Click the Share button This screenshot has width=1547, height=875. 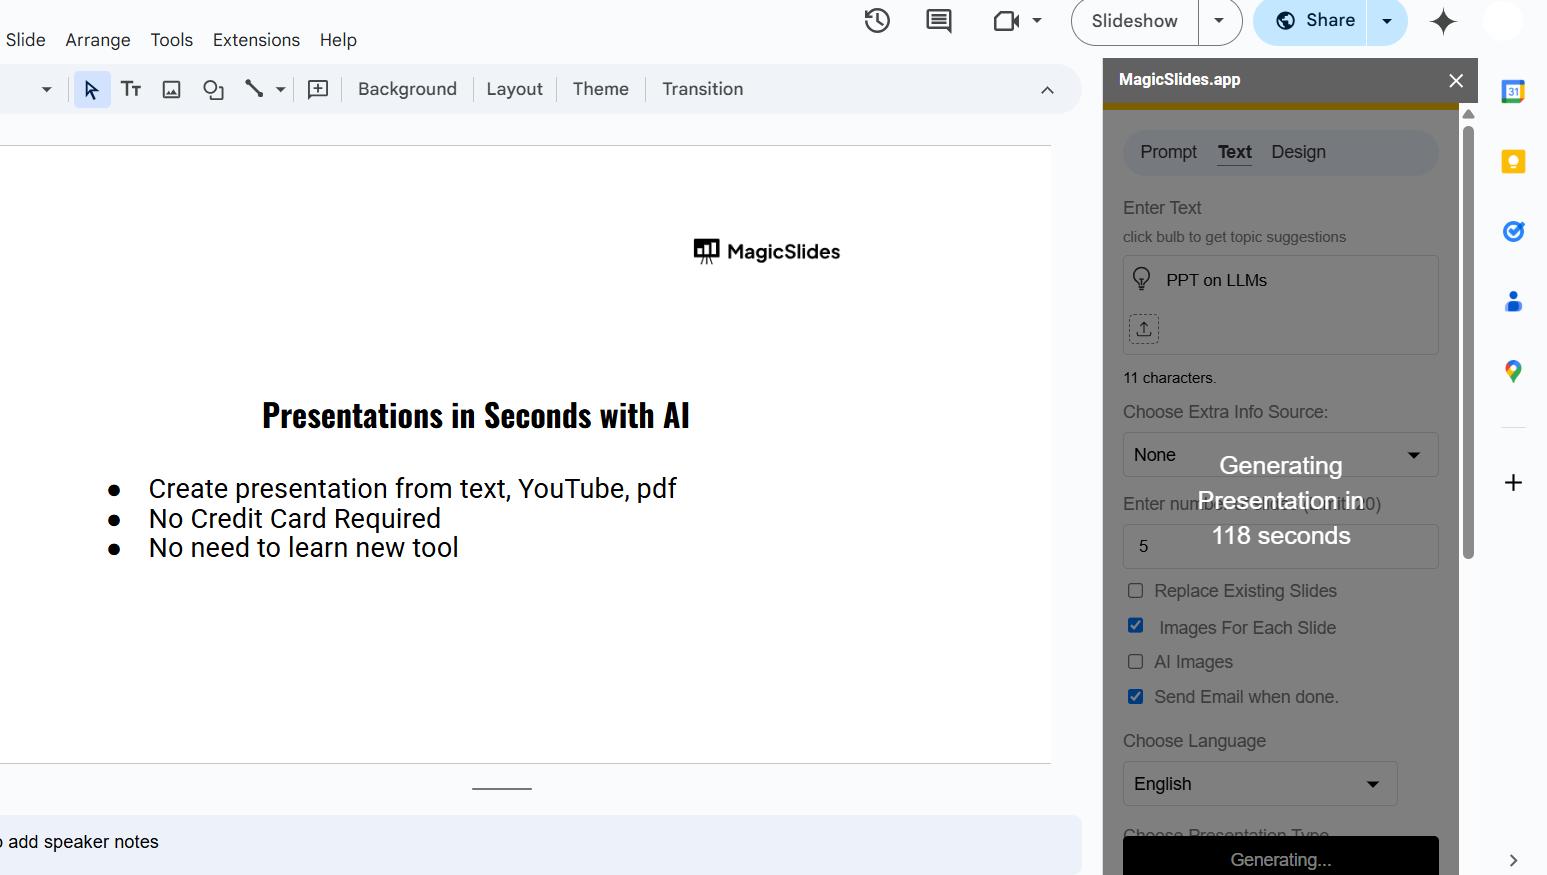[1315, 21]
